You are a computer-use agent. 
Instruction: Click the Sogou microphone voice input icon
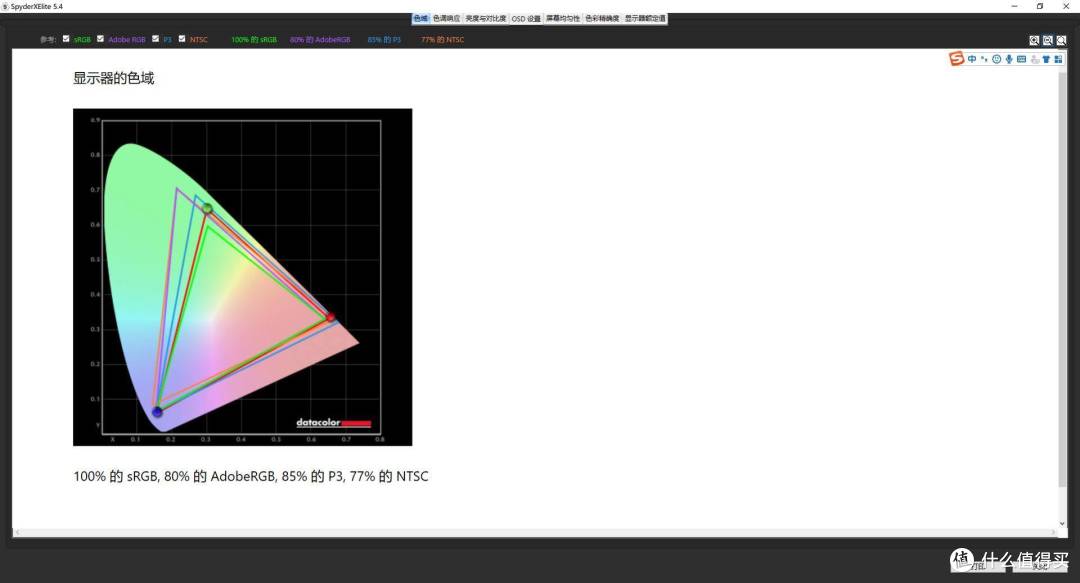1009,59
